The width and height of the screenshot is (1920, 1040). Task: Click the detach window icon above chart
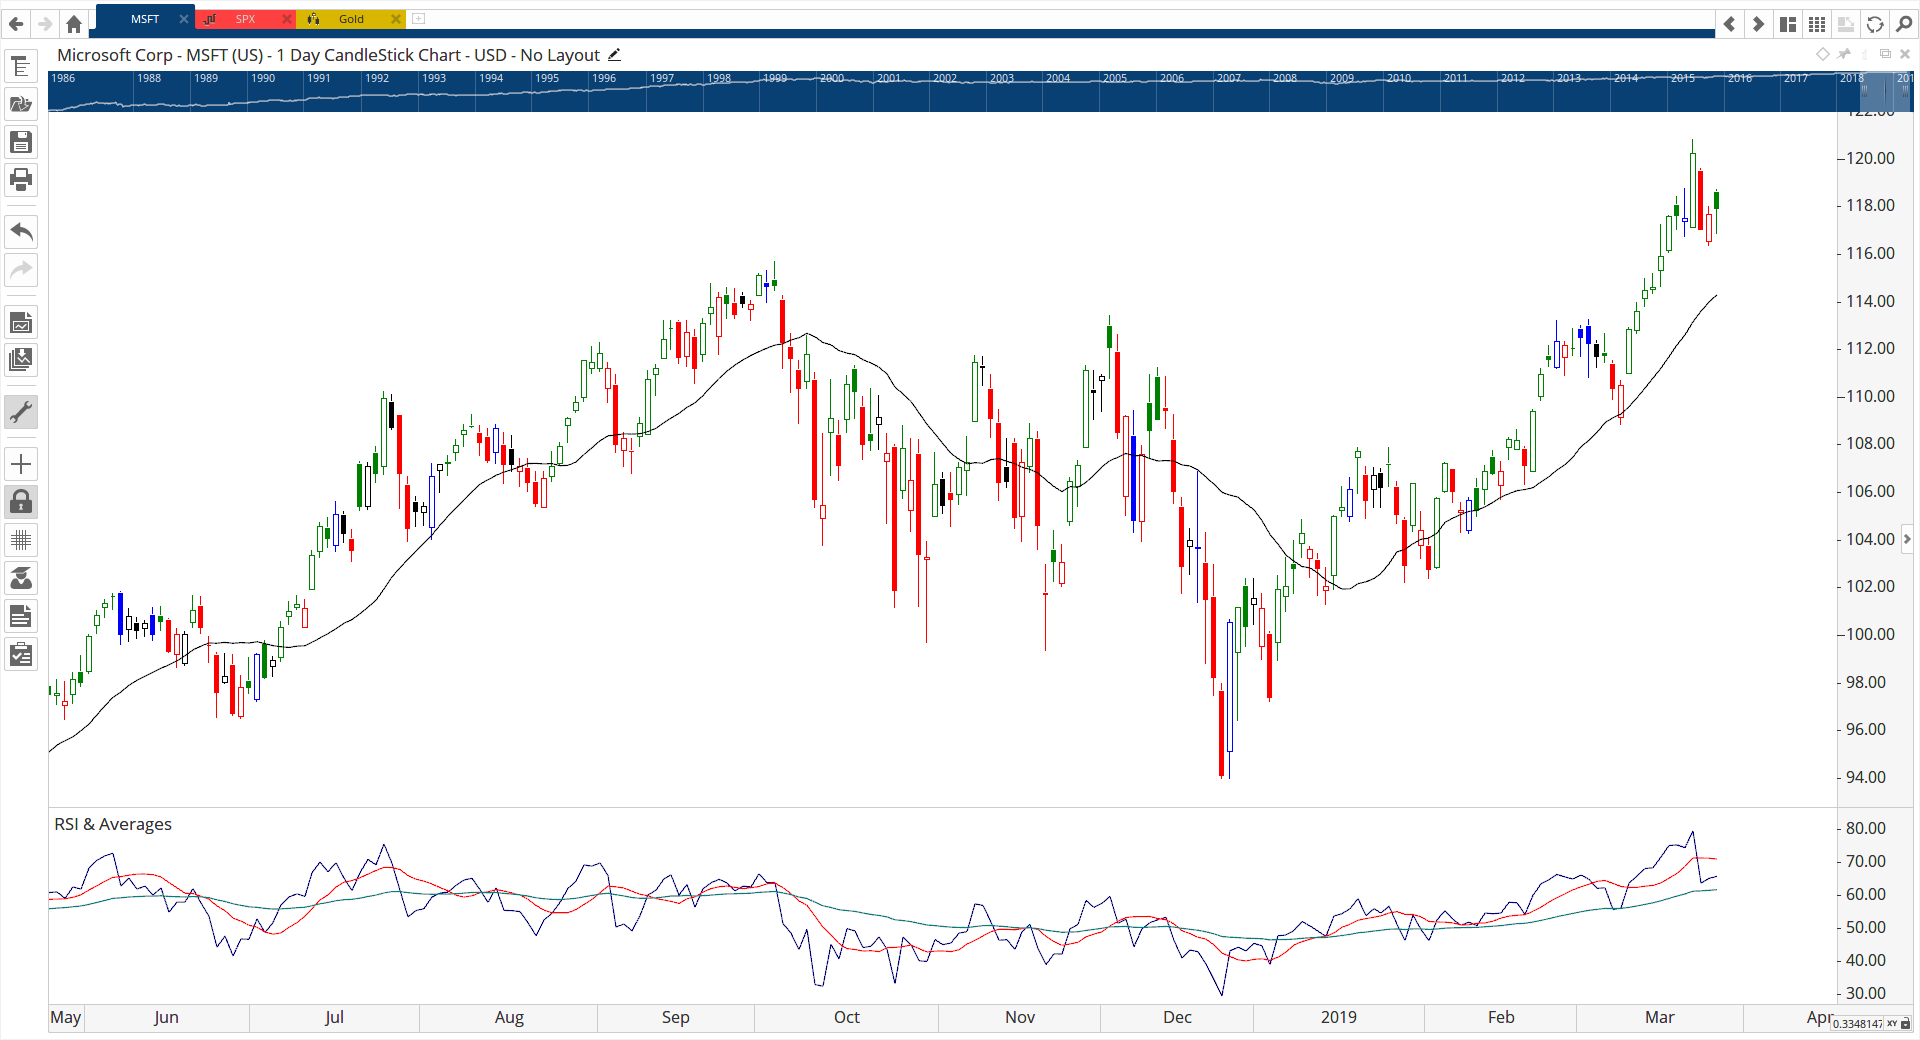click(1885, 54)
